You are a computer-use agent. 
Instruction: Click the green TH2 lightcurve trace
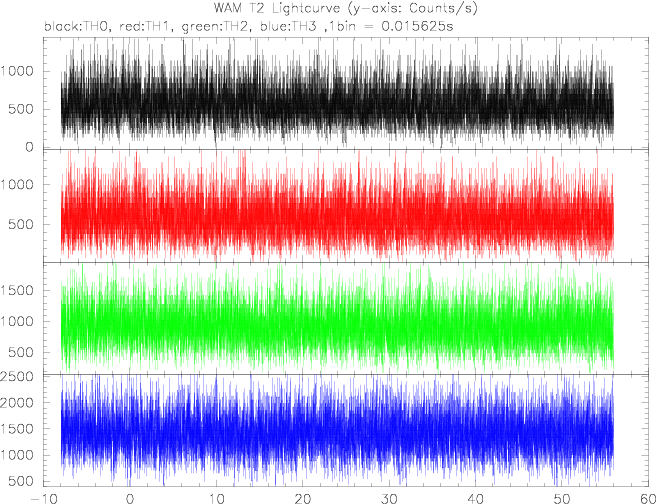[337, 318]
